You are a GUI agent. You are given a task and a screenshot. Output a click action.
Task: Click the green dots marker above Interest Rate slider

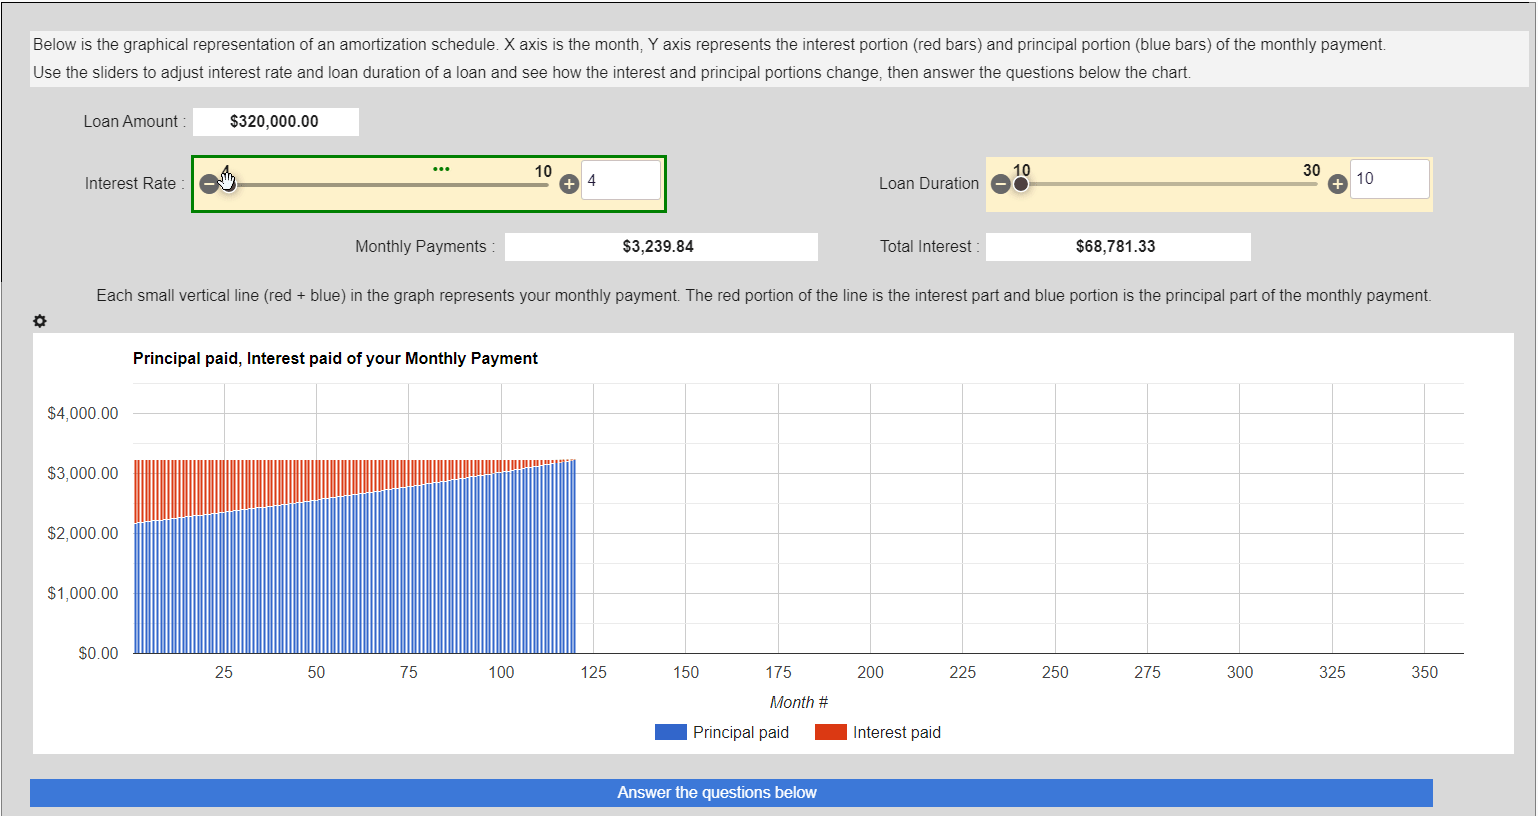[442, 168]
